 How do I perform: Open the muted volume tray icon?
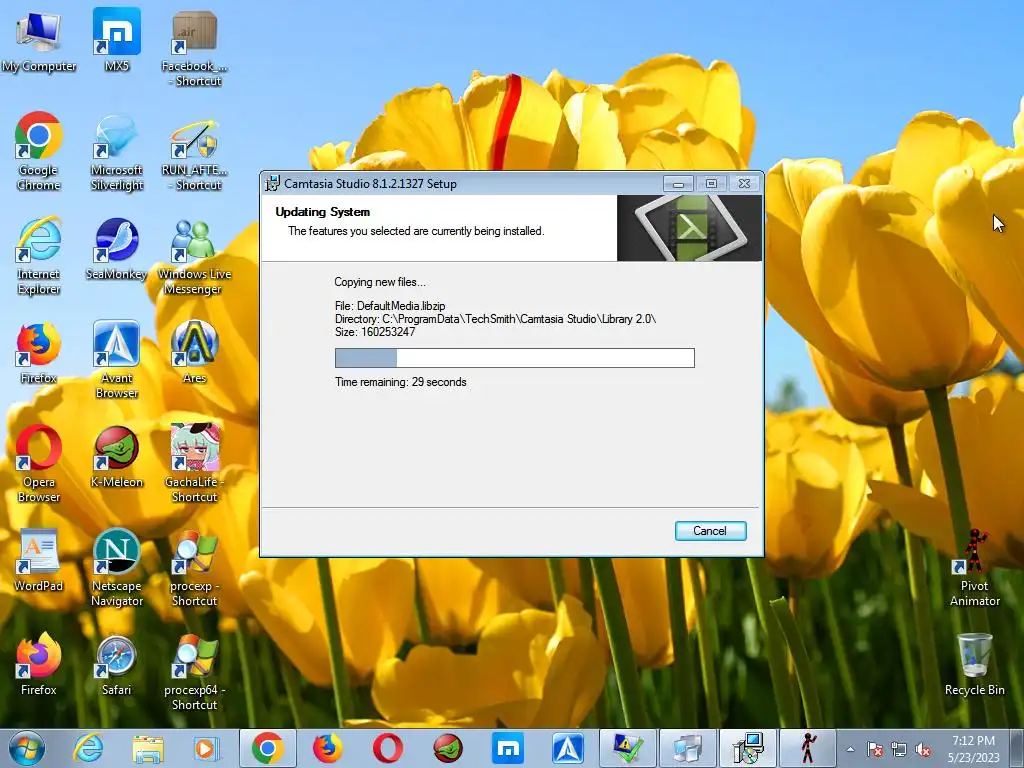[x=923, y=749]
